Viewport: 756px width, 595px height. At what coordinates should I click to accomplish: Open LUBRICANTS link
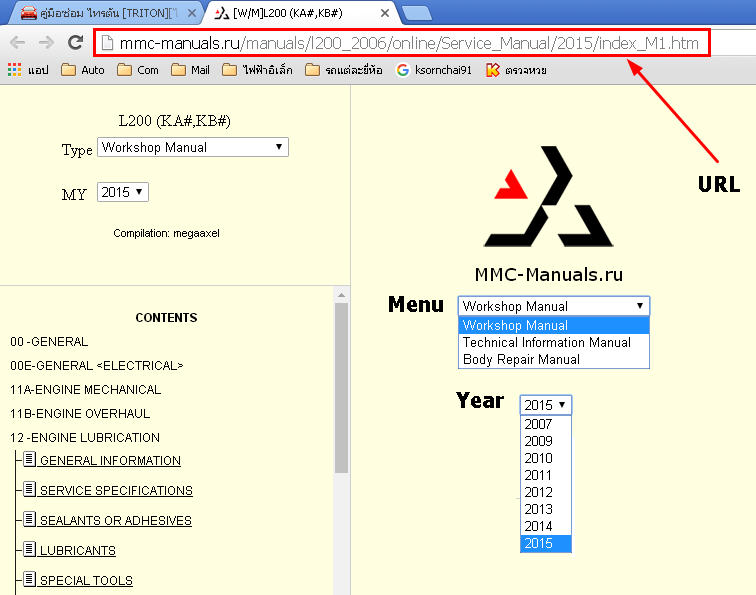coord(78,551)
